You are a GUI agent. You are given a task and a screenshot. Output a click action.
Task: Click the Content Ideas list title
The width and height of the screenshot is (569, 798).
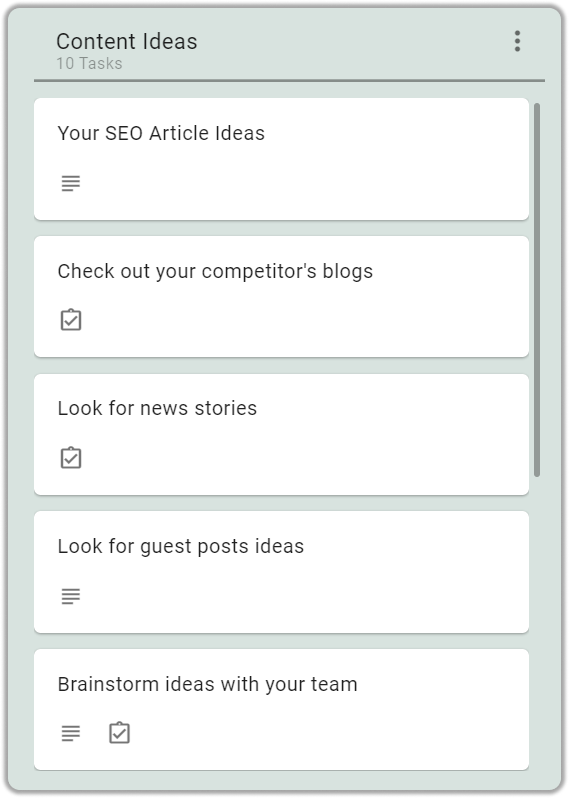[x=127, y=41]
